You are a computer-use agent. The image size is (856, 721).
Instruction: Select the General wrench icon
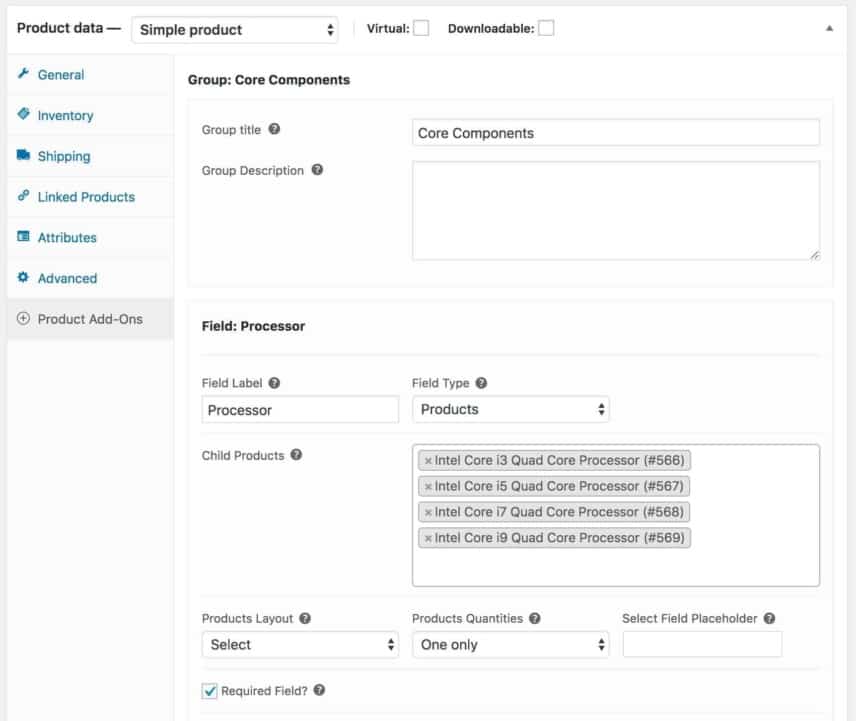click(x=24, y=74)
